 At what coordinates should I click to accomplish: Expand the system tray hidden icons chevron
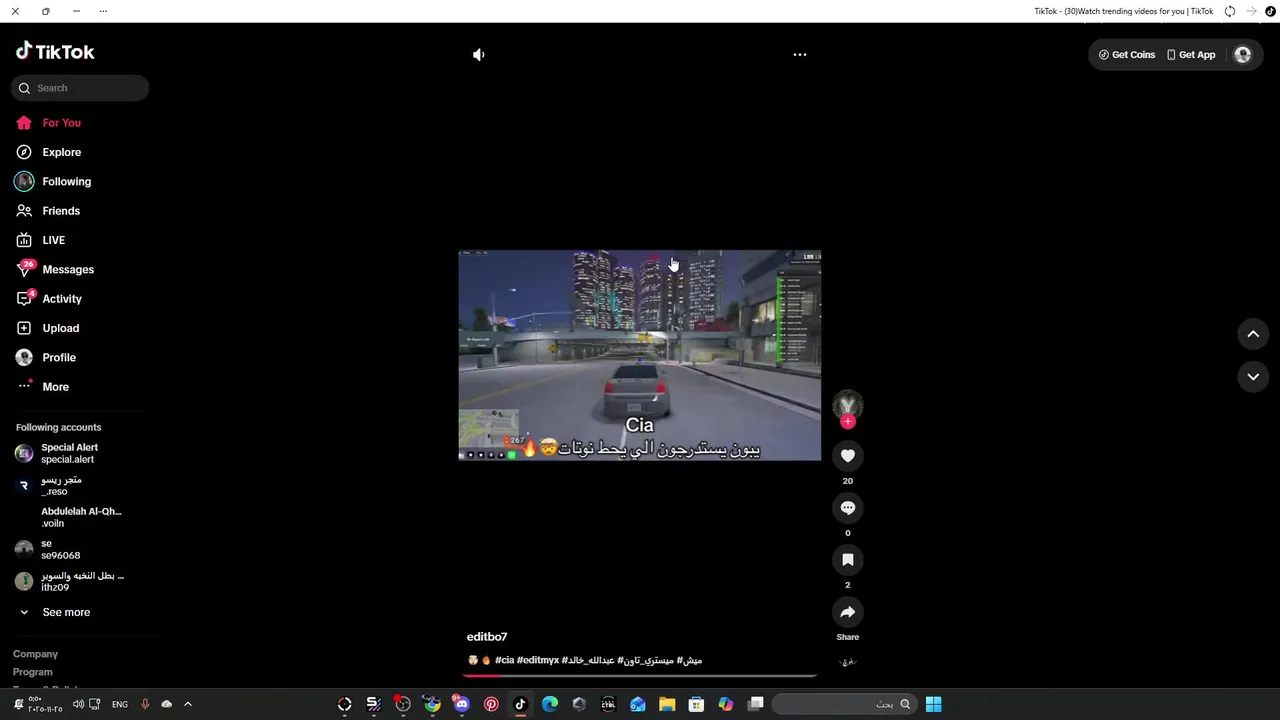pos(187,704)
